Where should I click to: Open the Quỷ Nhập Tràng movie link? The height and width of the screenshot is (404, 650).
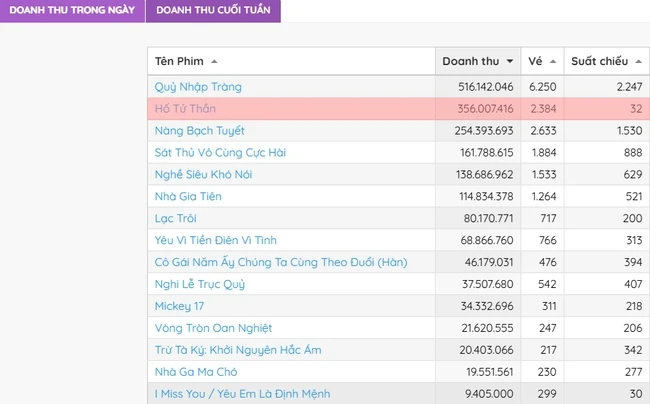(x=198, y=87)
